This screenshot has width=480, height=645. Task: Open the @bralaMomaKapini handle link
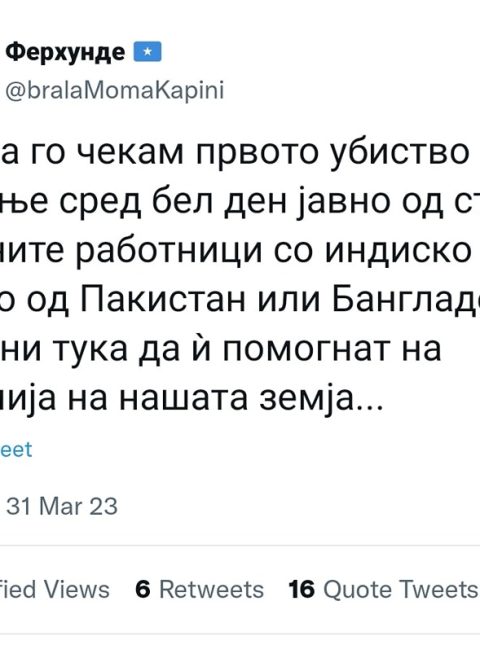(114, 90)
